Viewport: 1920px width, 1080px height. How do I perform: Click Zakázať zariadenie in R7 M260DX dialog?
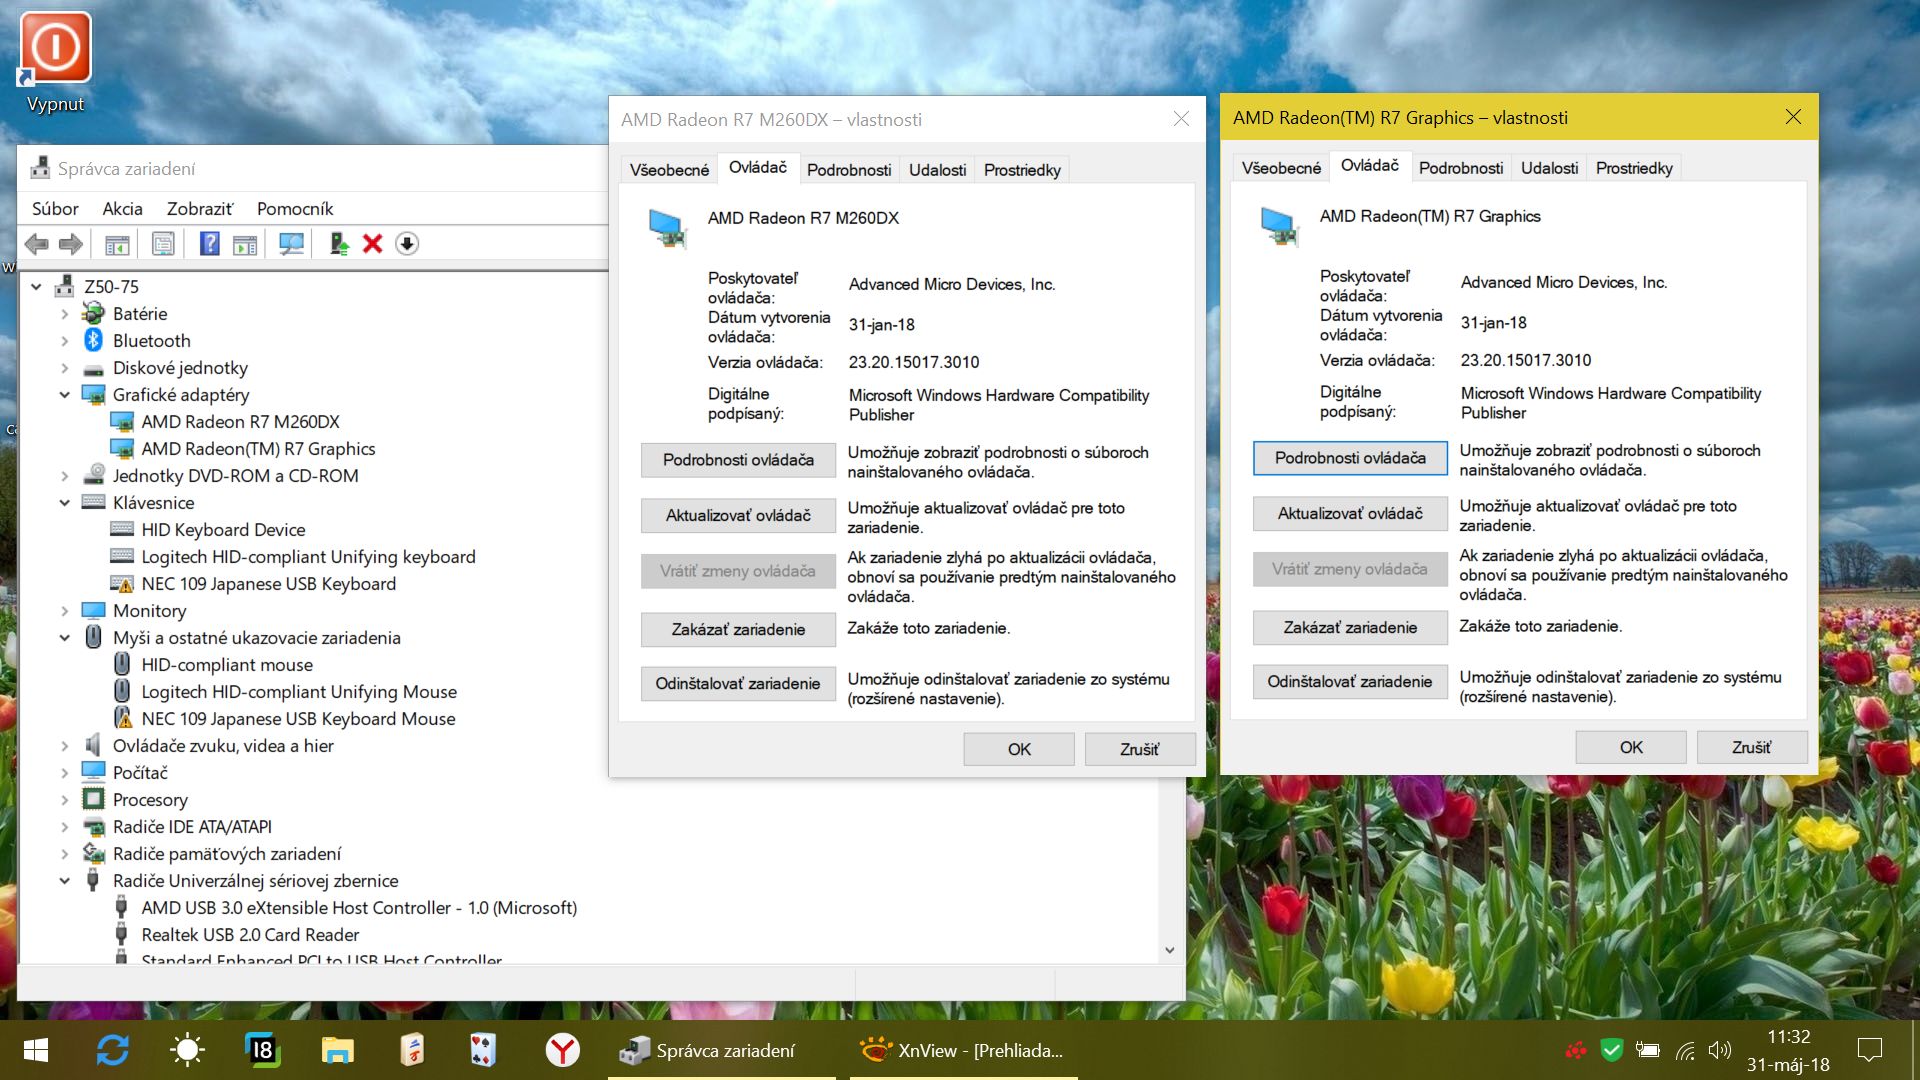[x=738, y=629]
